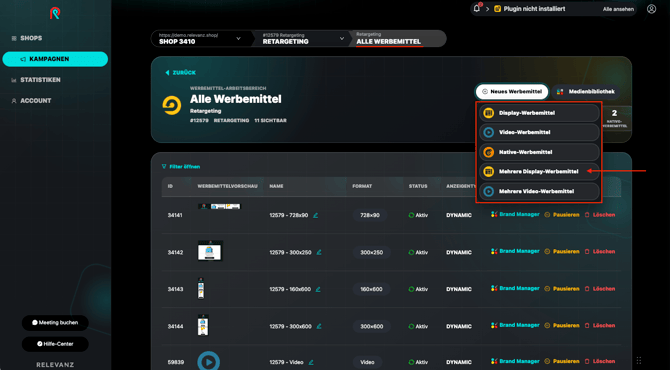Click the Format column header
The height and width of the screenshot is (370, 670).
click(362, 186)
